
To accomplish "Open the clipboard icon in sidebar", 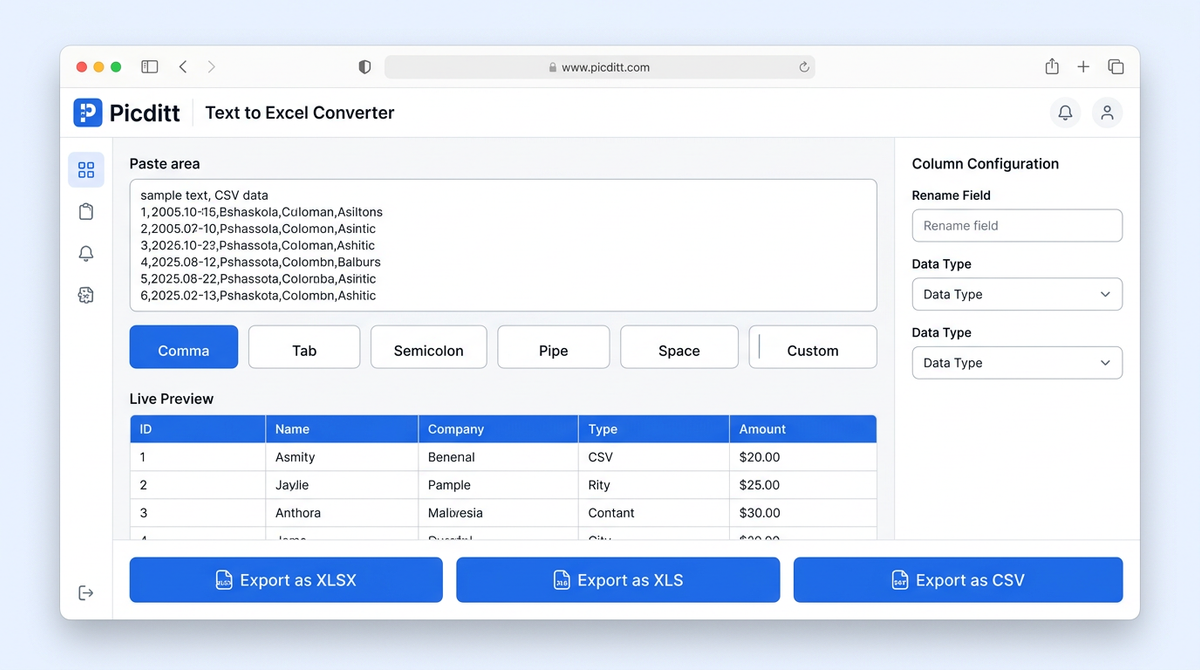I will [86, 212].
